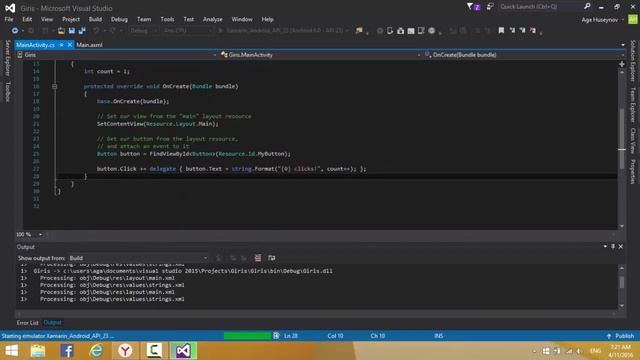Open the Team menu
This screenshot has height=360, width=640.
point(144,19)
